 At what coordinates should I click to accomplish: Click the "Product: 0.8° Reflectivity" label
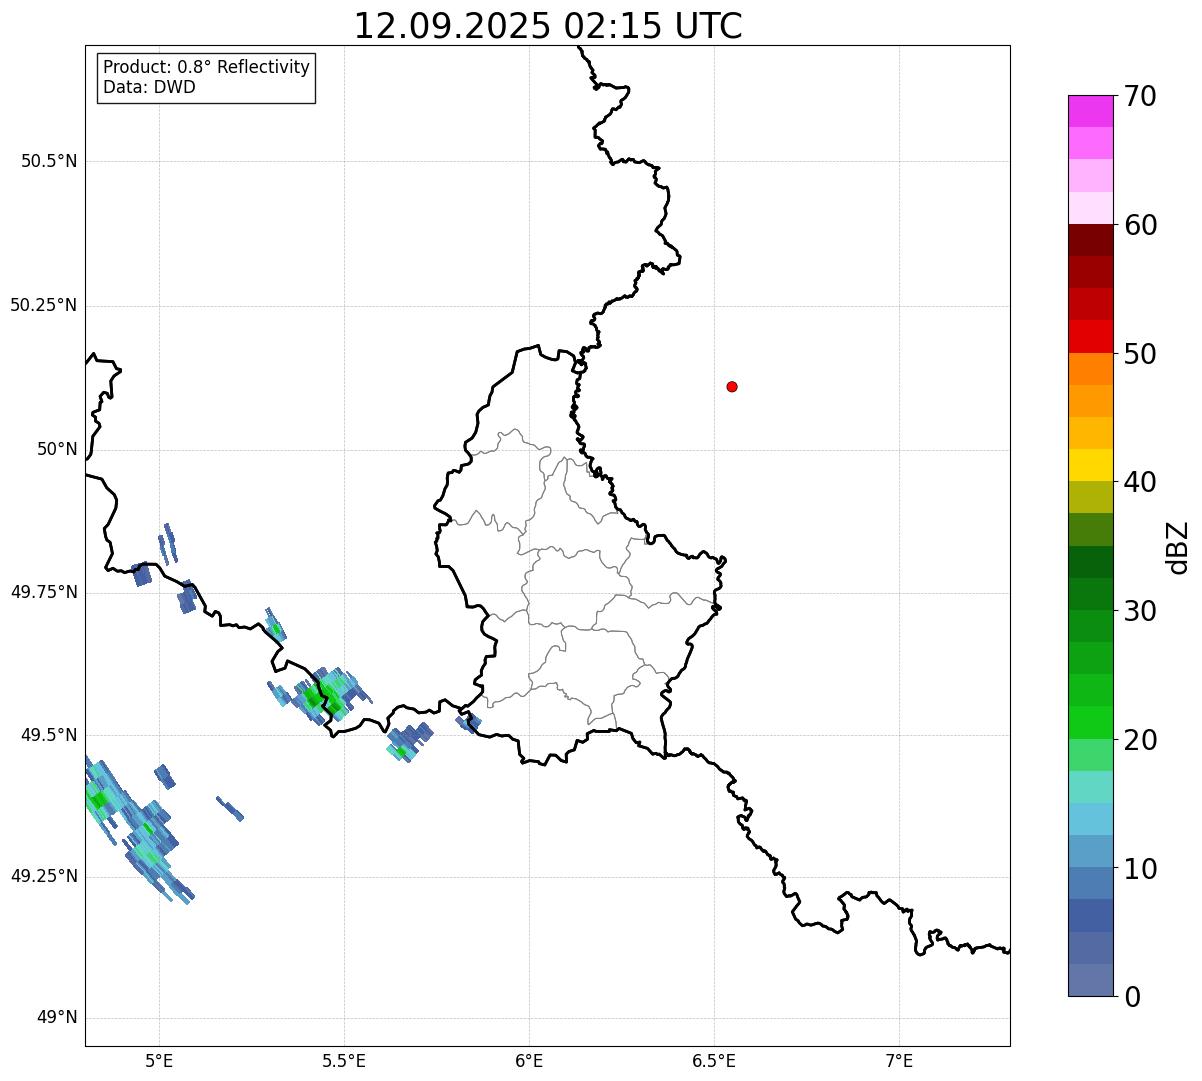207,67
